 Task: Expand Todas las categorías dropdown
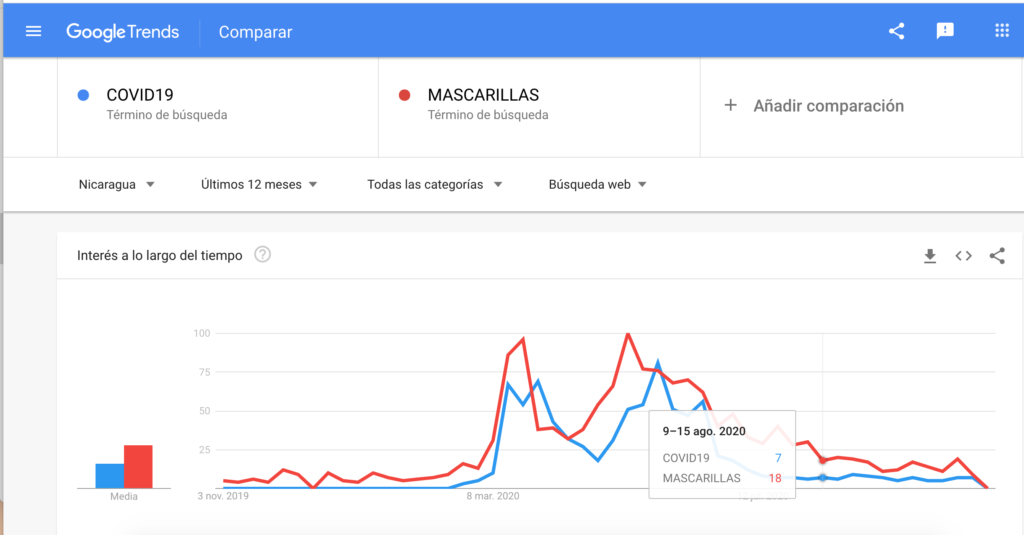click(434, 184)
